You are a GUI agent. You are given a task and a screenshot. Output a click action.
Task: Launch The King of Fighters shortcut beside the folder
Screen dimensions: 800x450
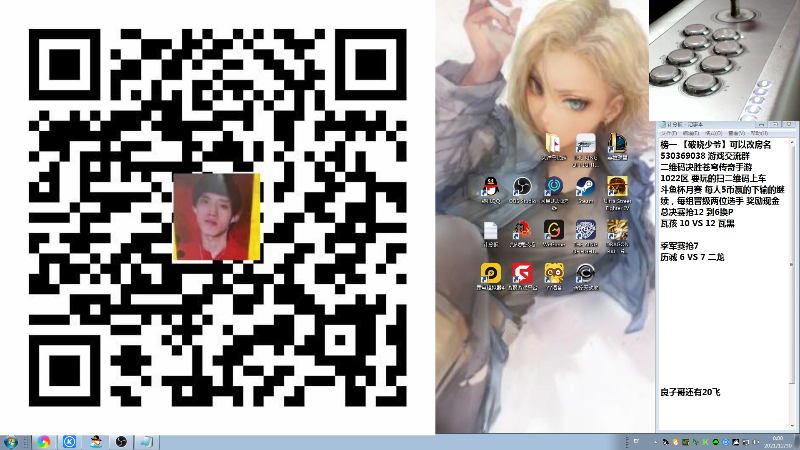pos(585,150)
